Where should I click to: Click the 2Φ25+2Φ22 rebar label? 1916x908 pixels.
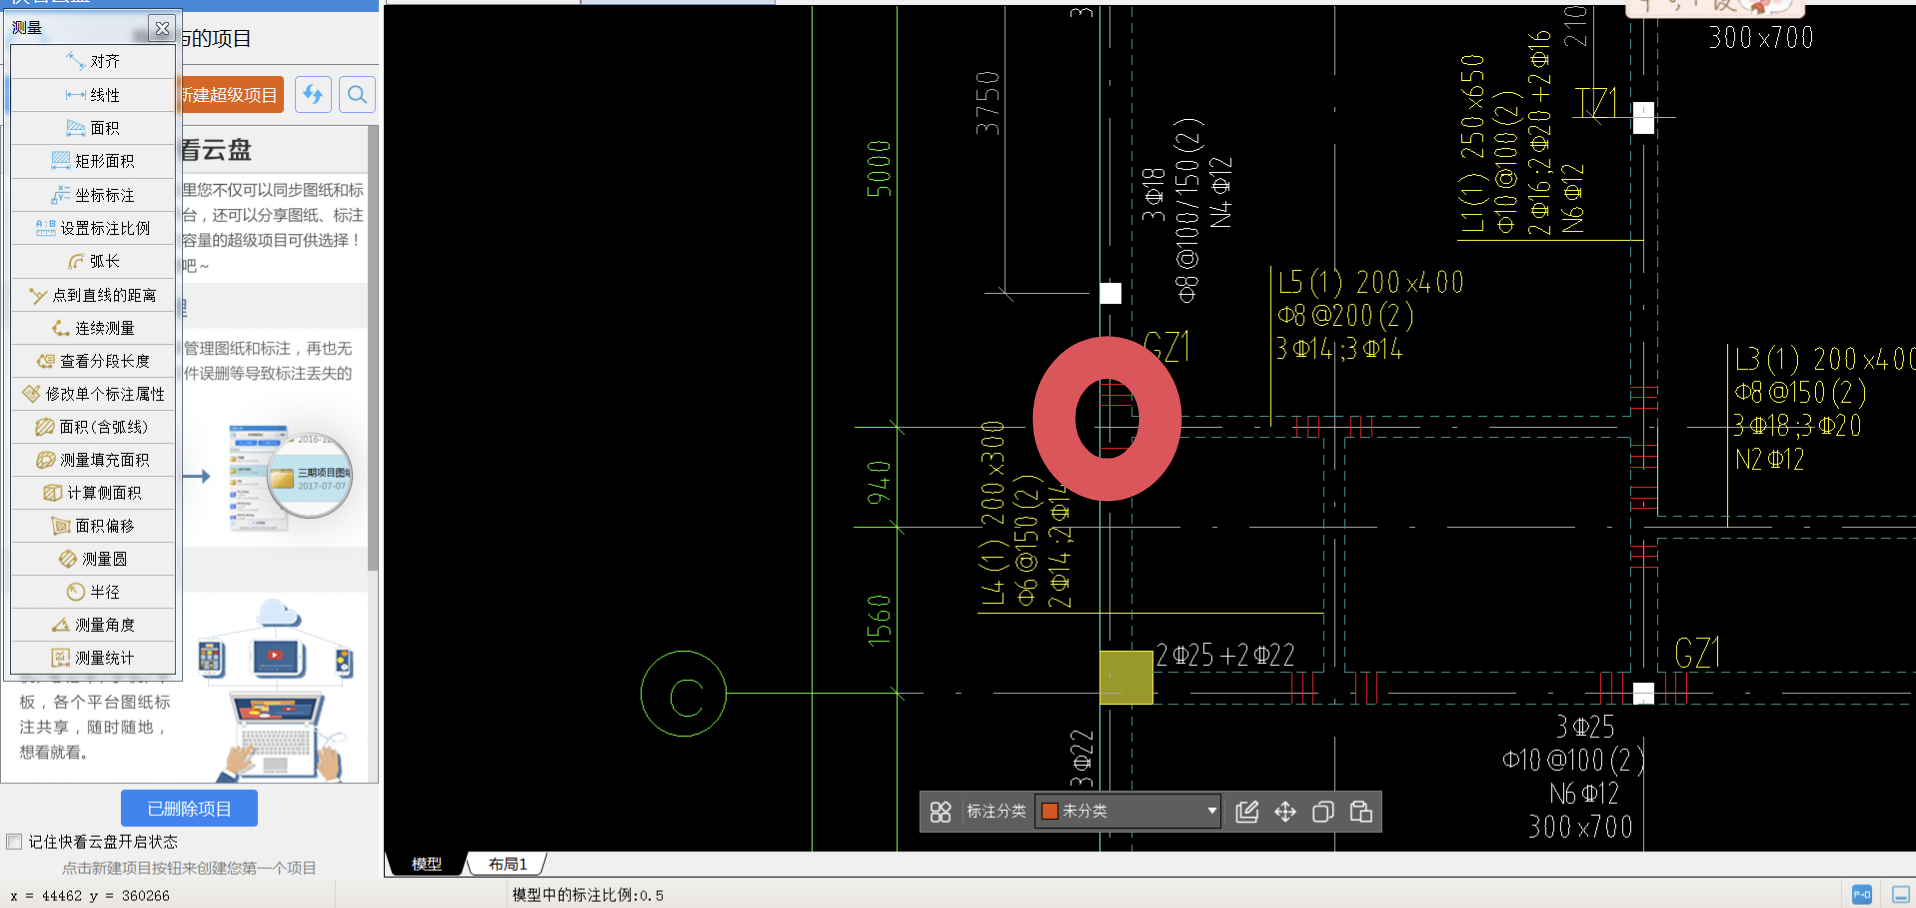[1225, 655]
